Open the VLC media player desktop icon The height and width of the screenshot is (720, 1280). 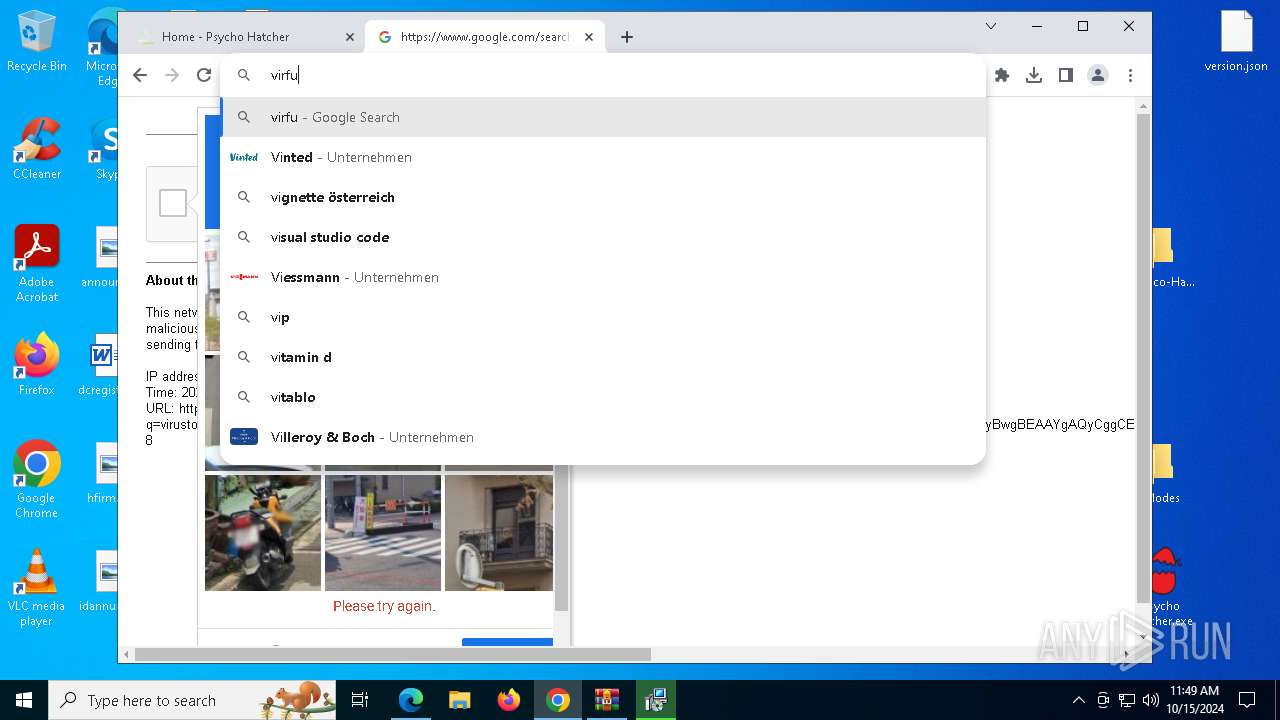pos(37,588)
